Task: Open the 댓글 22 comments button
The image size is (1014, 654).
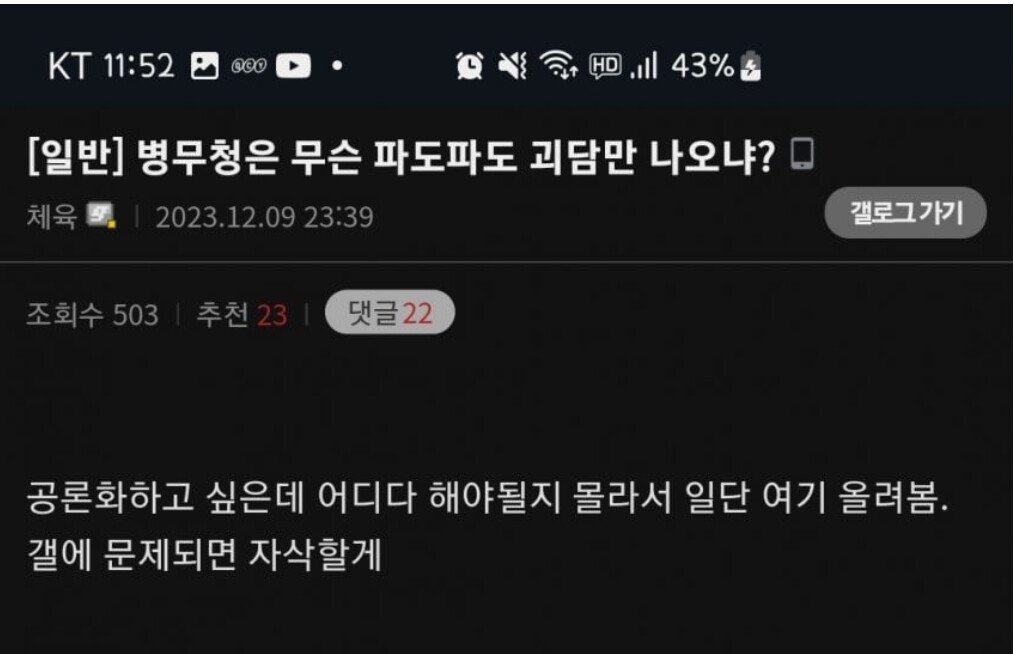Action: pos(390,312)
